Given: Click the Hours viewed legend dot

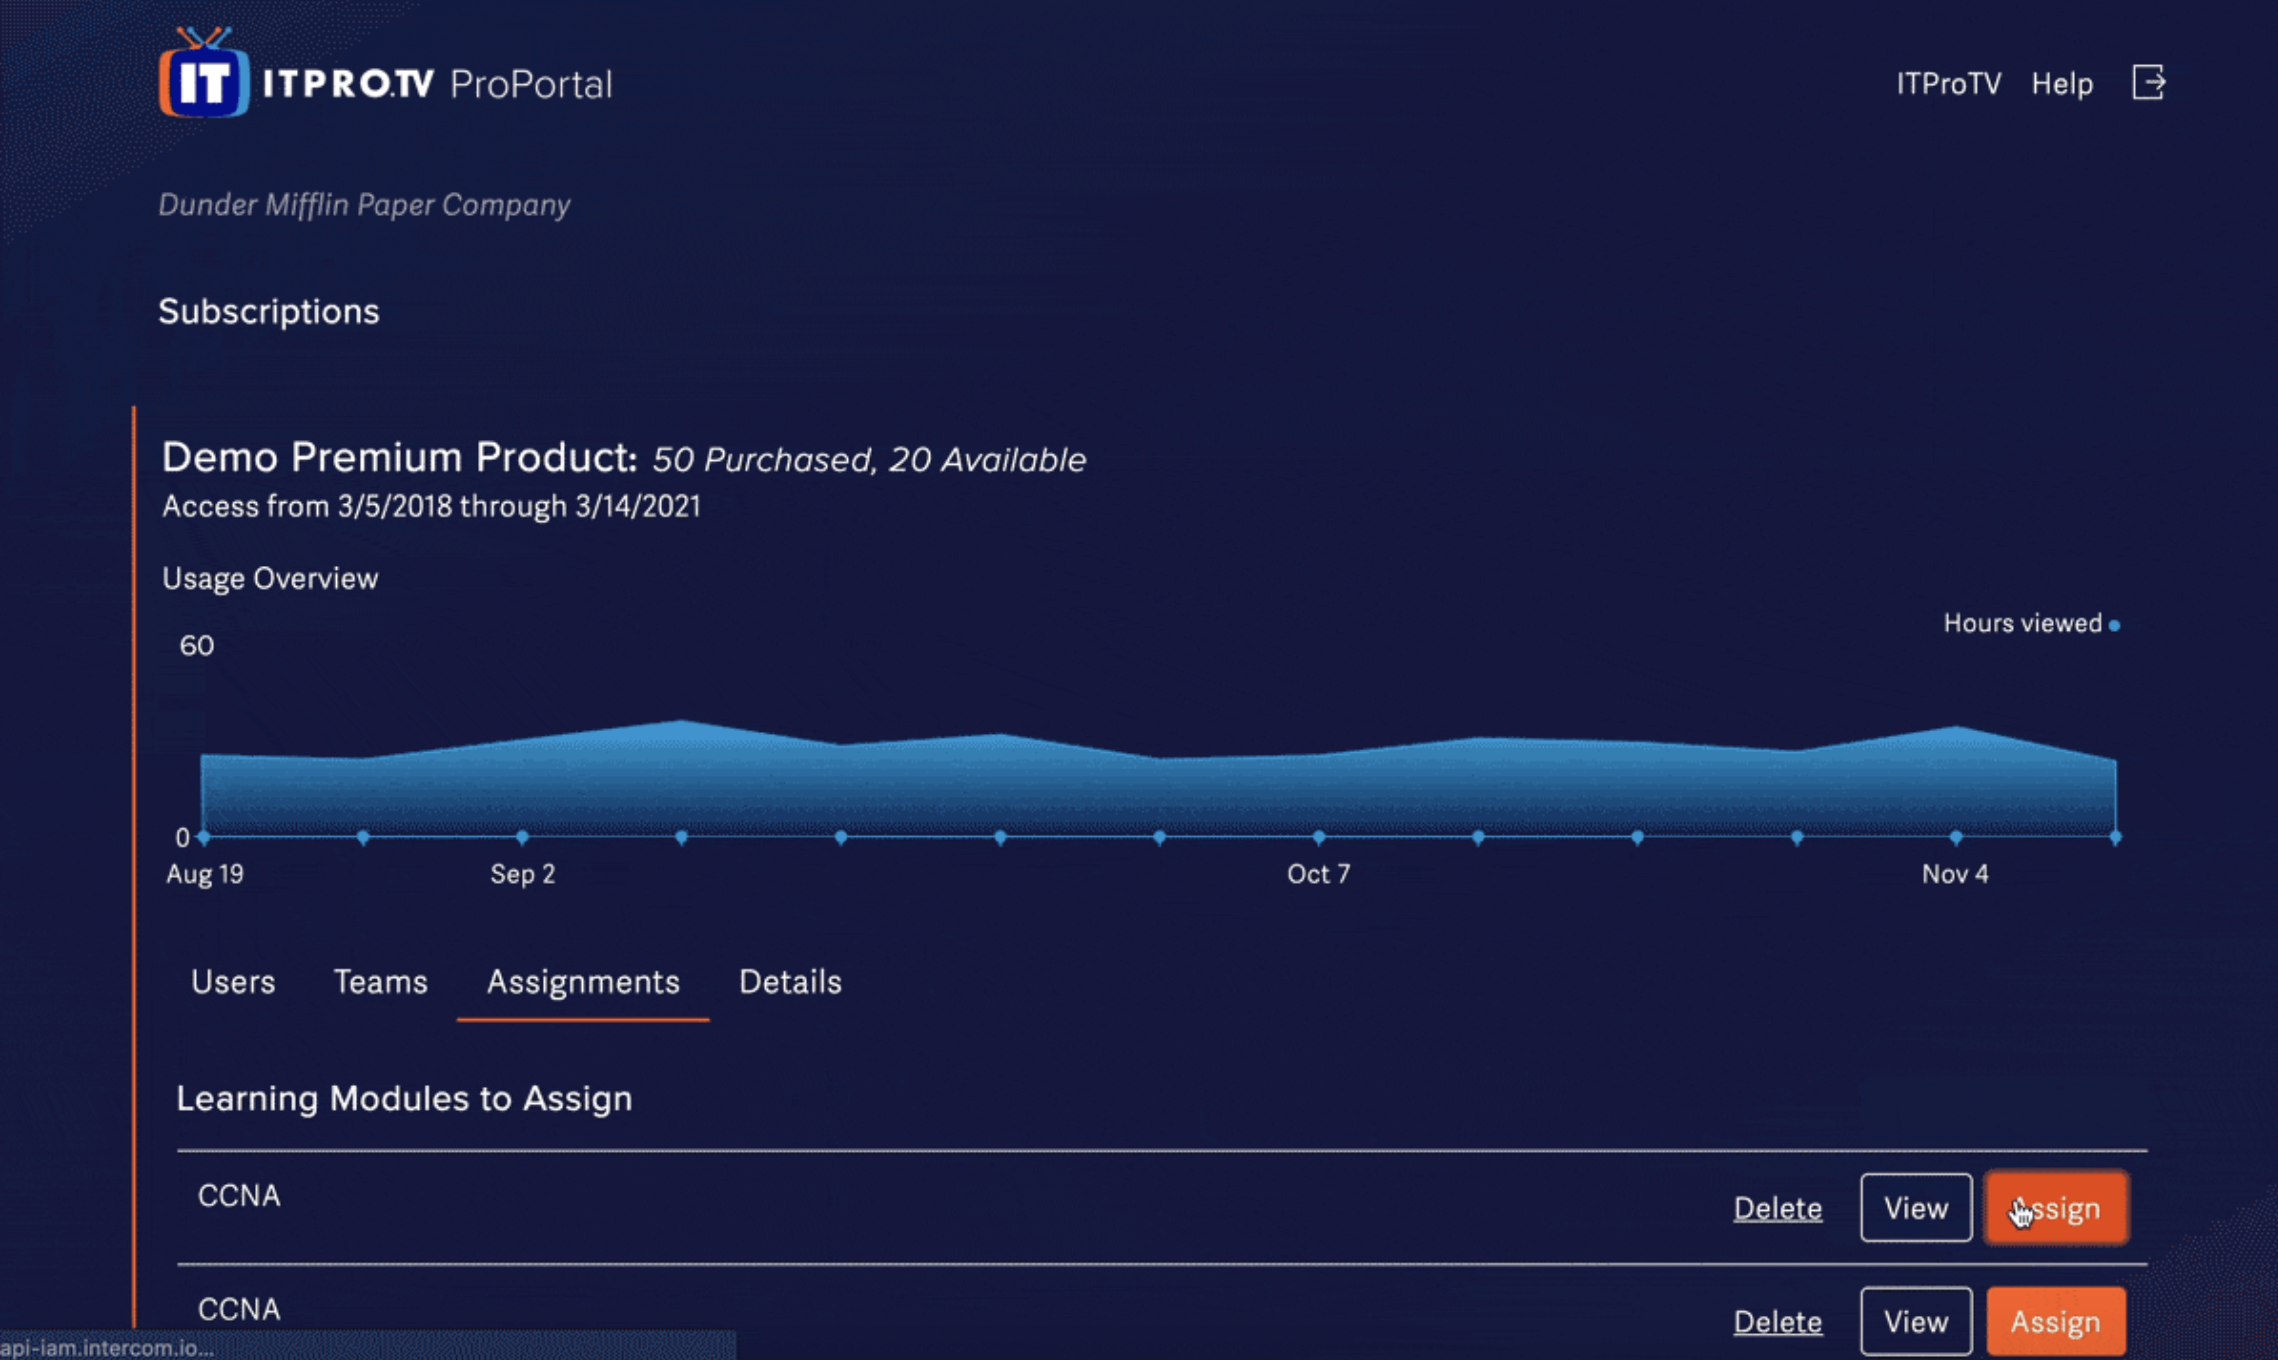Looking at the screenshot, I should 2114,626.
